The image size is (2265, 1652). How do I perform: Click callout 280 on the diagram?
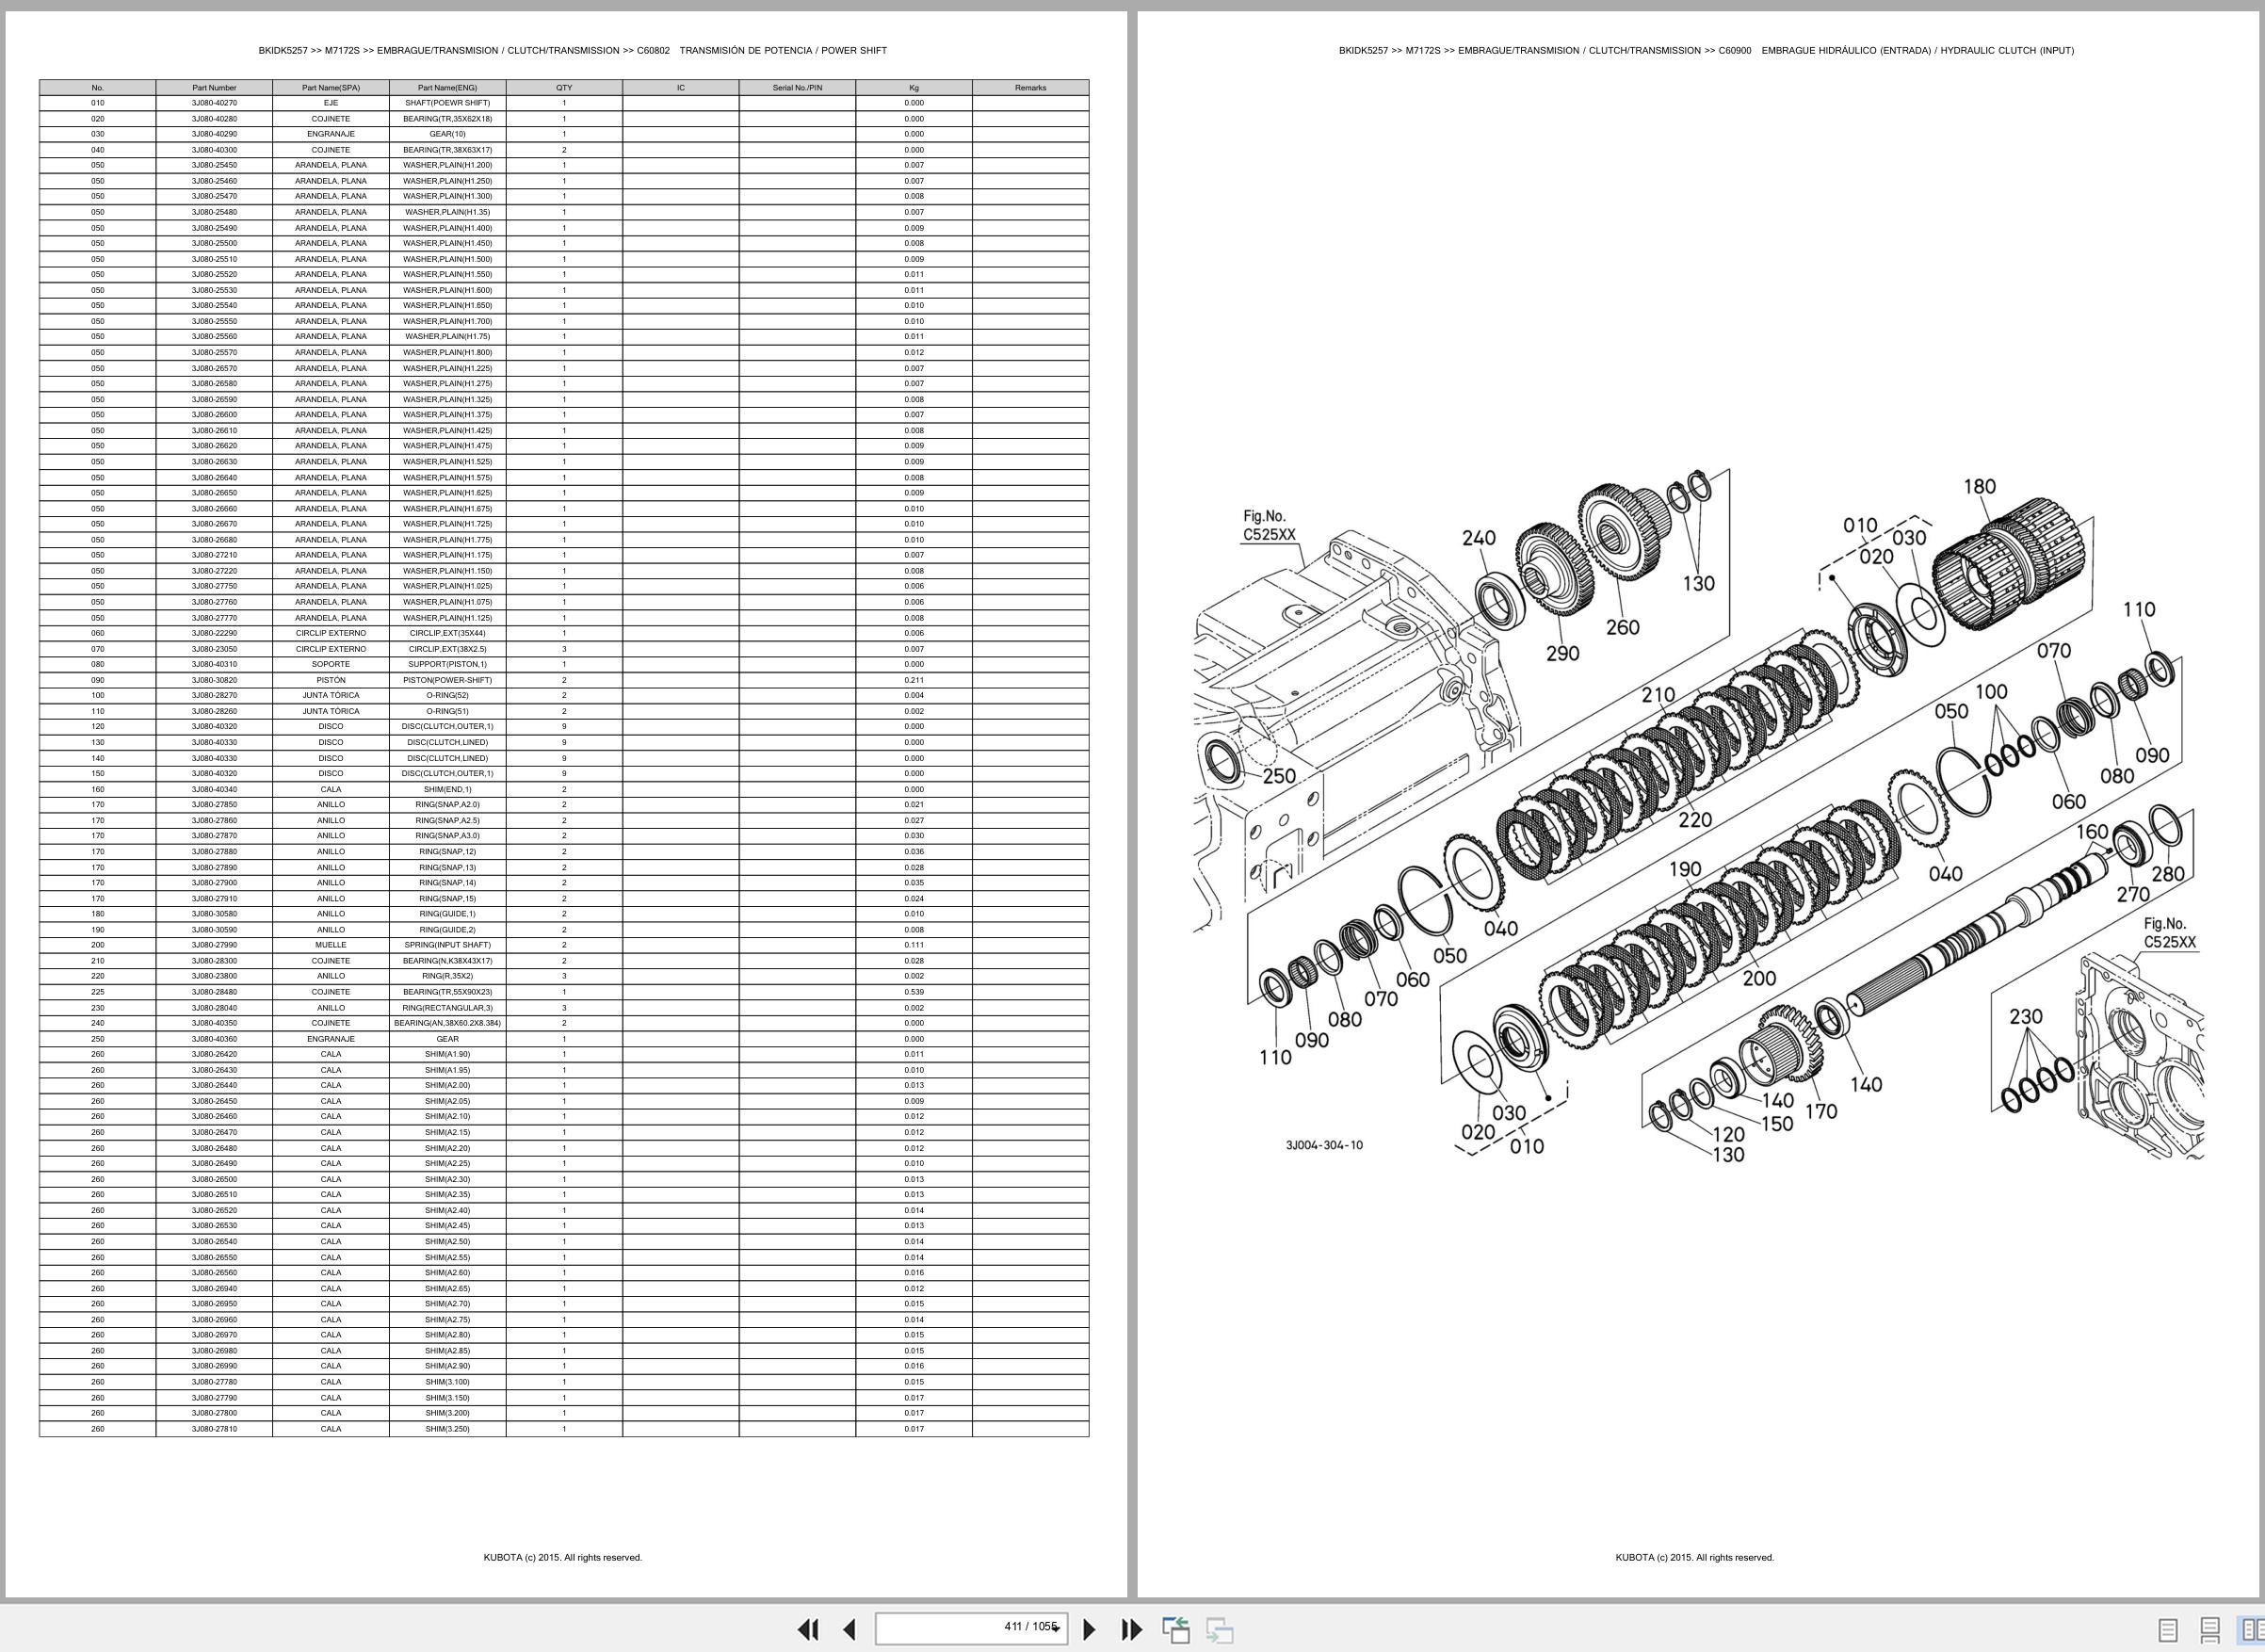click(2167, 874)
